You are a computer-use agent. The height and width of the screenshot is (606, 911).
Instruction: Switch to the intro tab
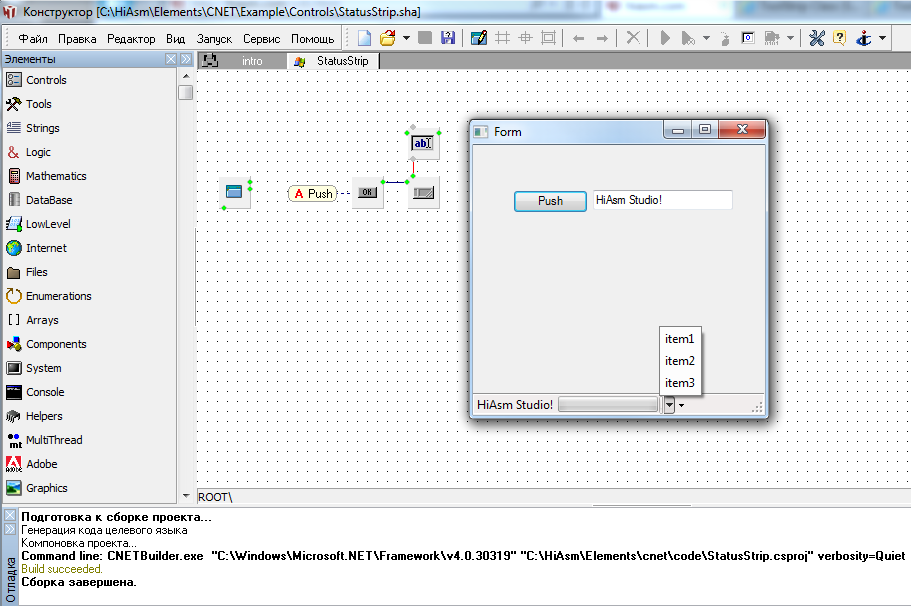251,61
